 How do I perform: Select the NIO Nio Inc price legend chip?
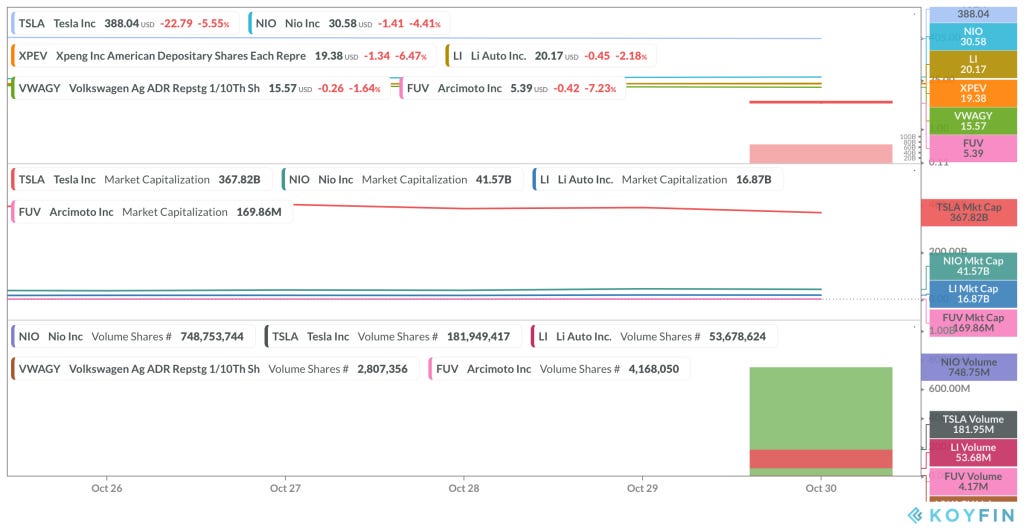click(349, 24)
